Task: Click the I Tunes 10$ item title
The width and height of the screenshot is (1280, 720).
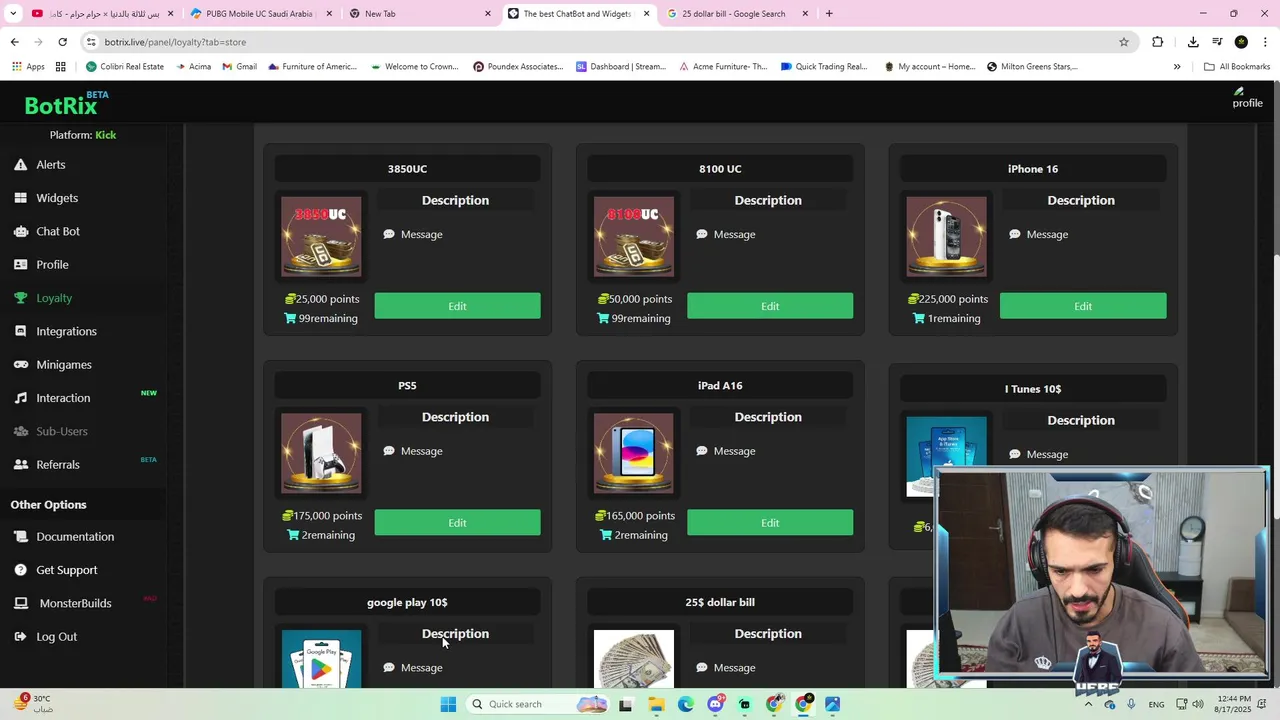Action: 1033,389
